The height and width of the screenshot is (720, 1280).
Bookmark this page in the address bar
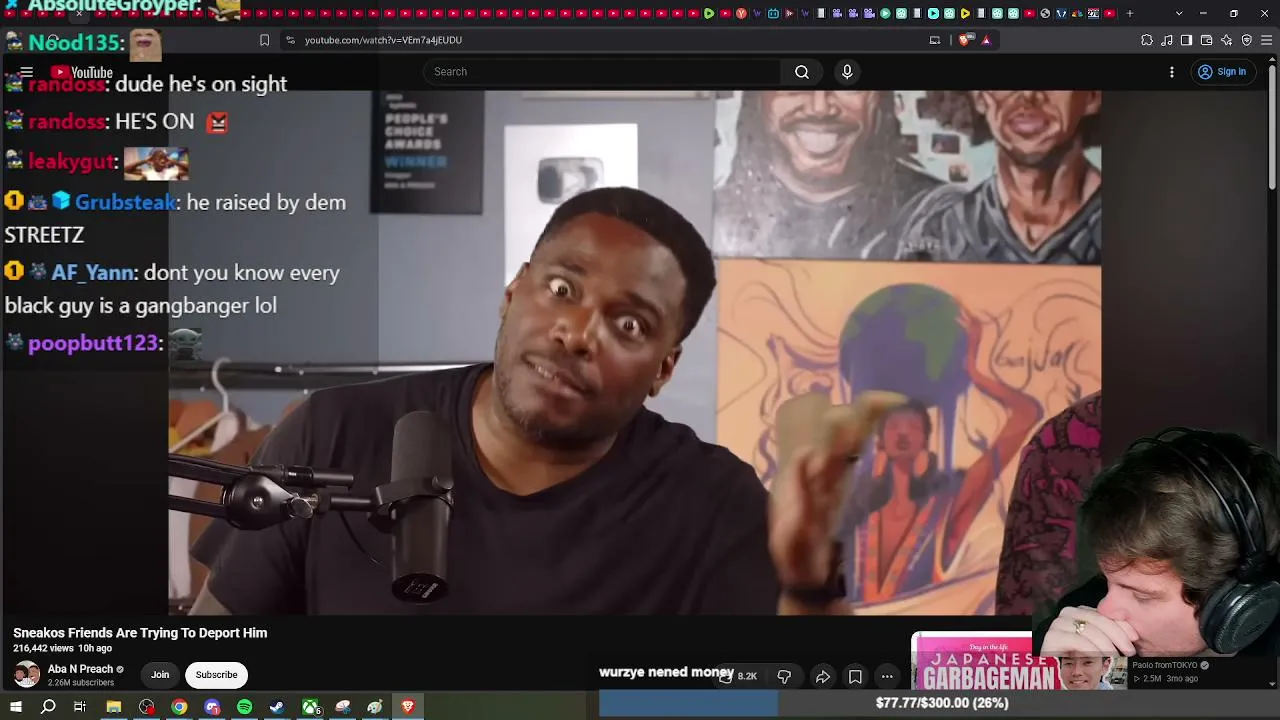(264, 40)
